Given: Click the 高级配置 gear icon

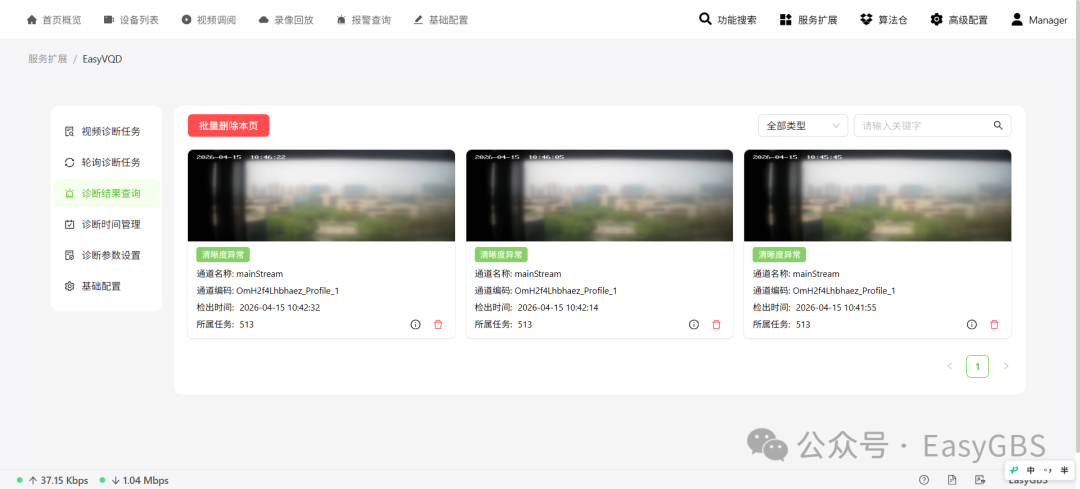Looking at the screenshot, I should 936,19.
